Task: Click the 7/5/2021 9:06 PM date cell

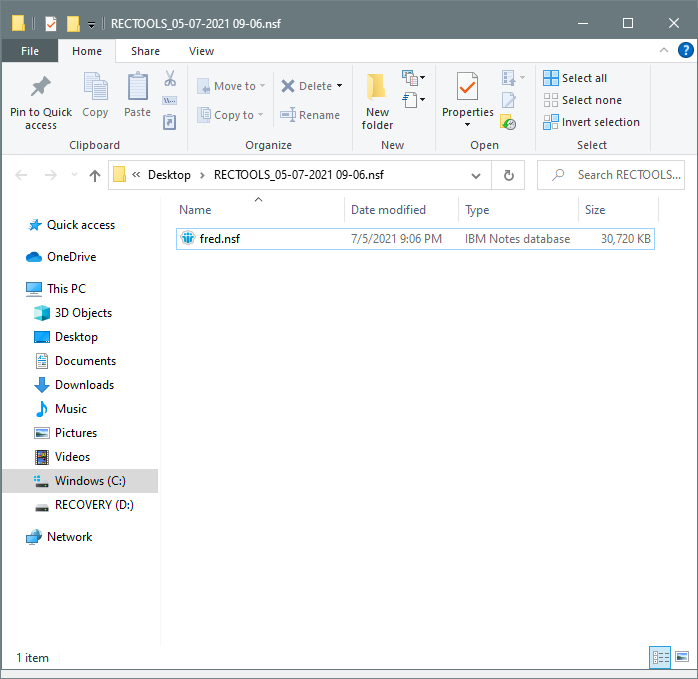Action: [x=396, y=239]
